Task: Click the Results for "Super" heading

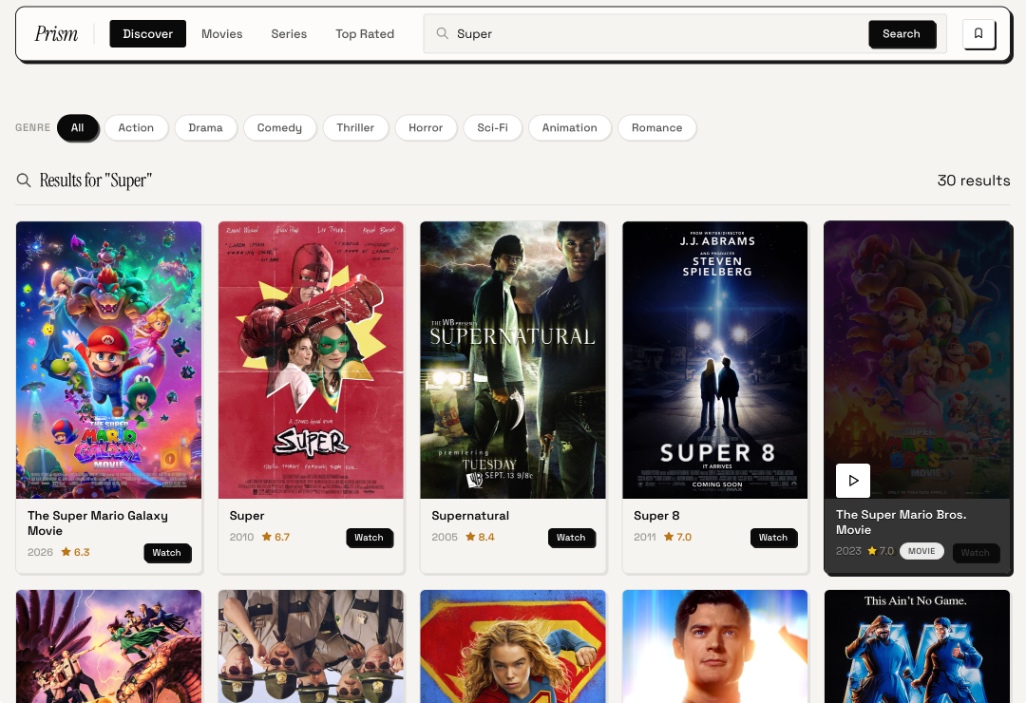Action: click(x=96, y=180)
